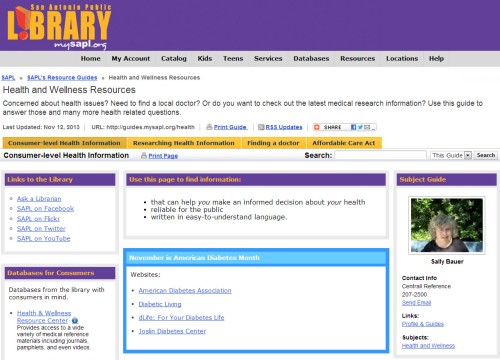
Task: Open the Databases menu in the navigation bar
Action: (311, 59)
